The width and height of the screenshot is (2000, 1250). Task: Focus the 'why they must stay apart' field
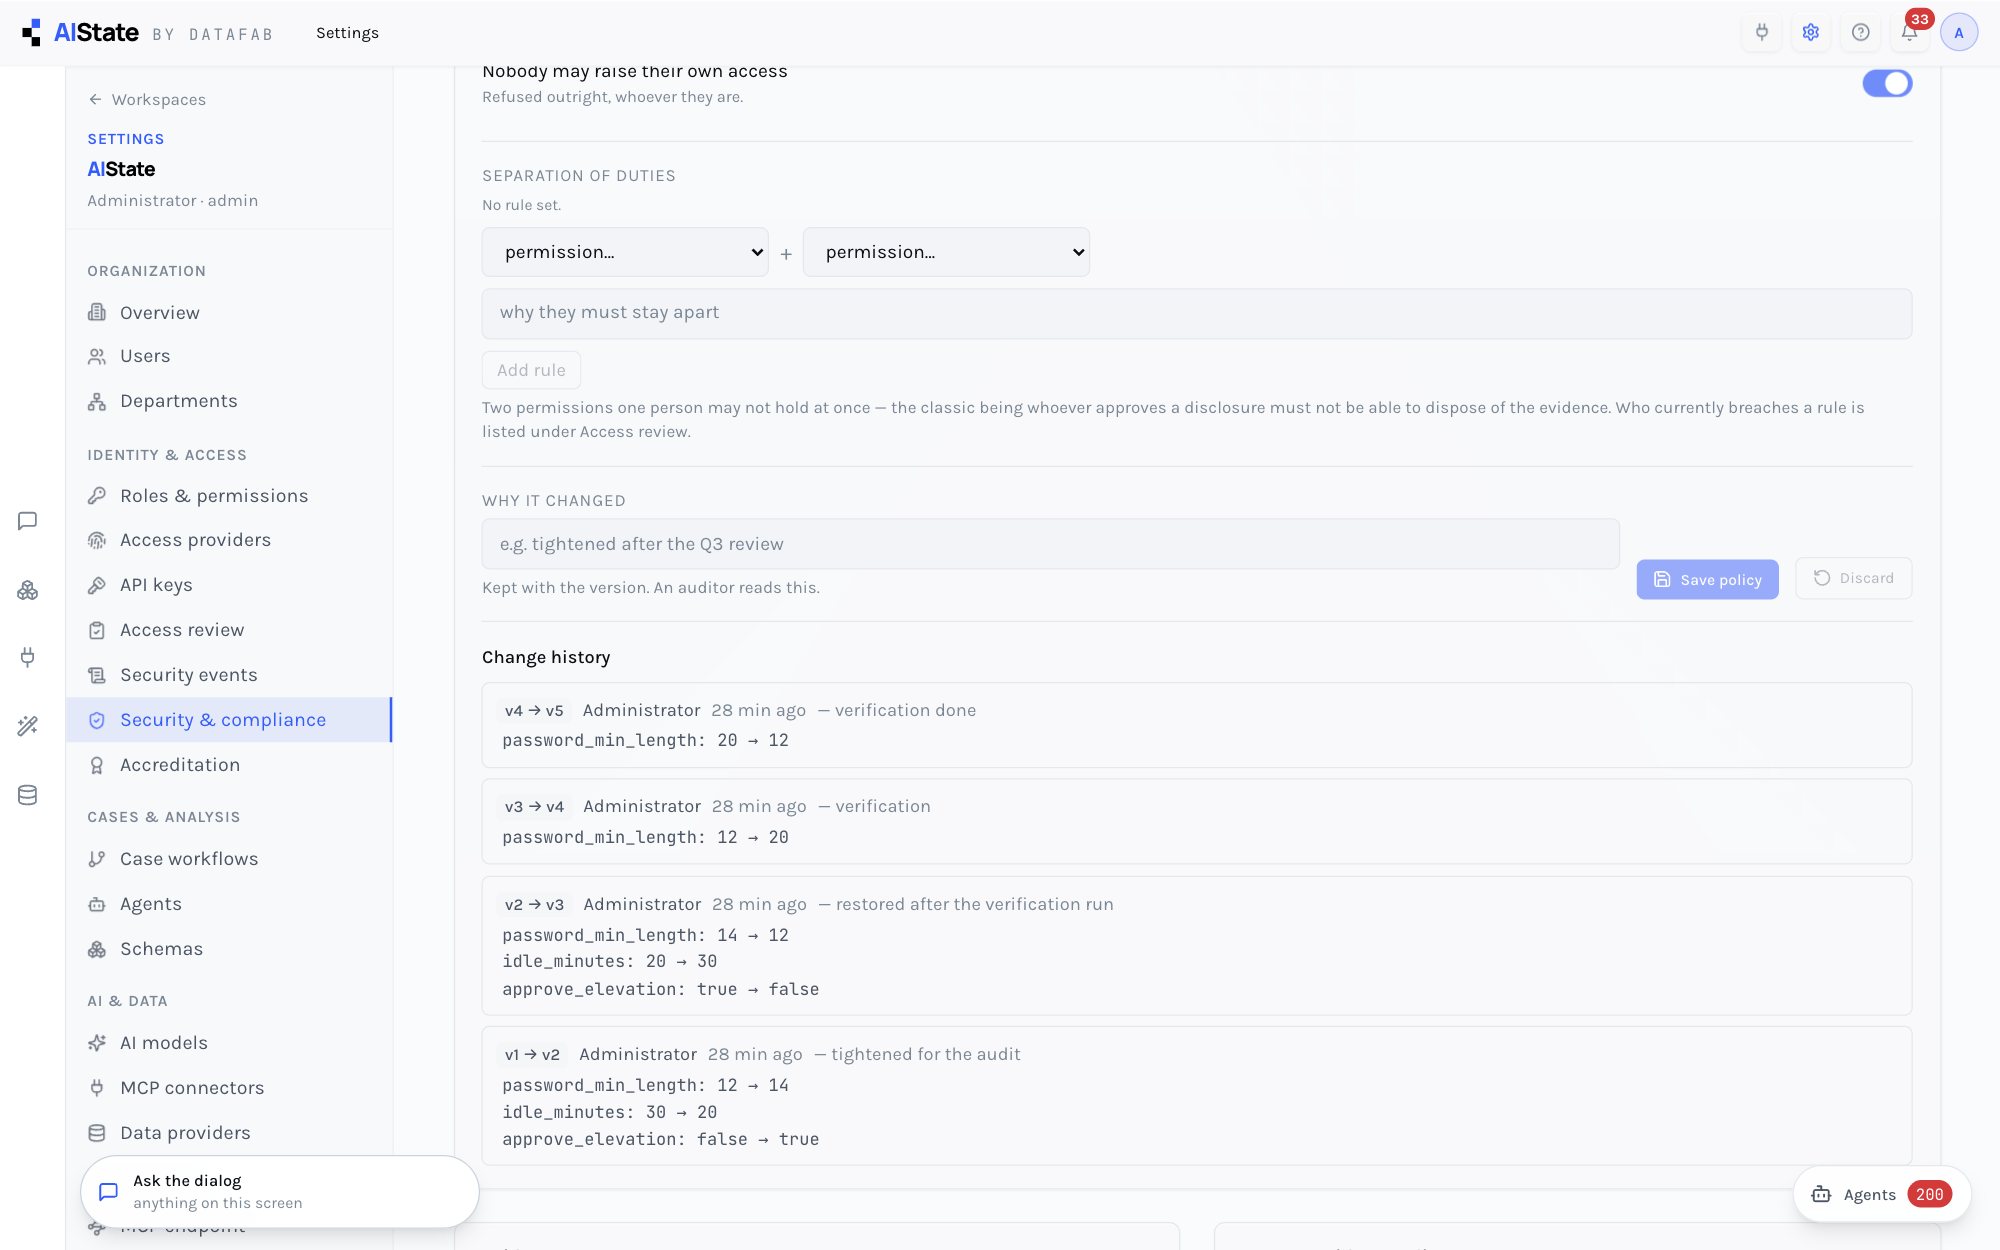[1196, 313]
